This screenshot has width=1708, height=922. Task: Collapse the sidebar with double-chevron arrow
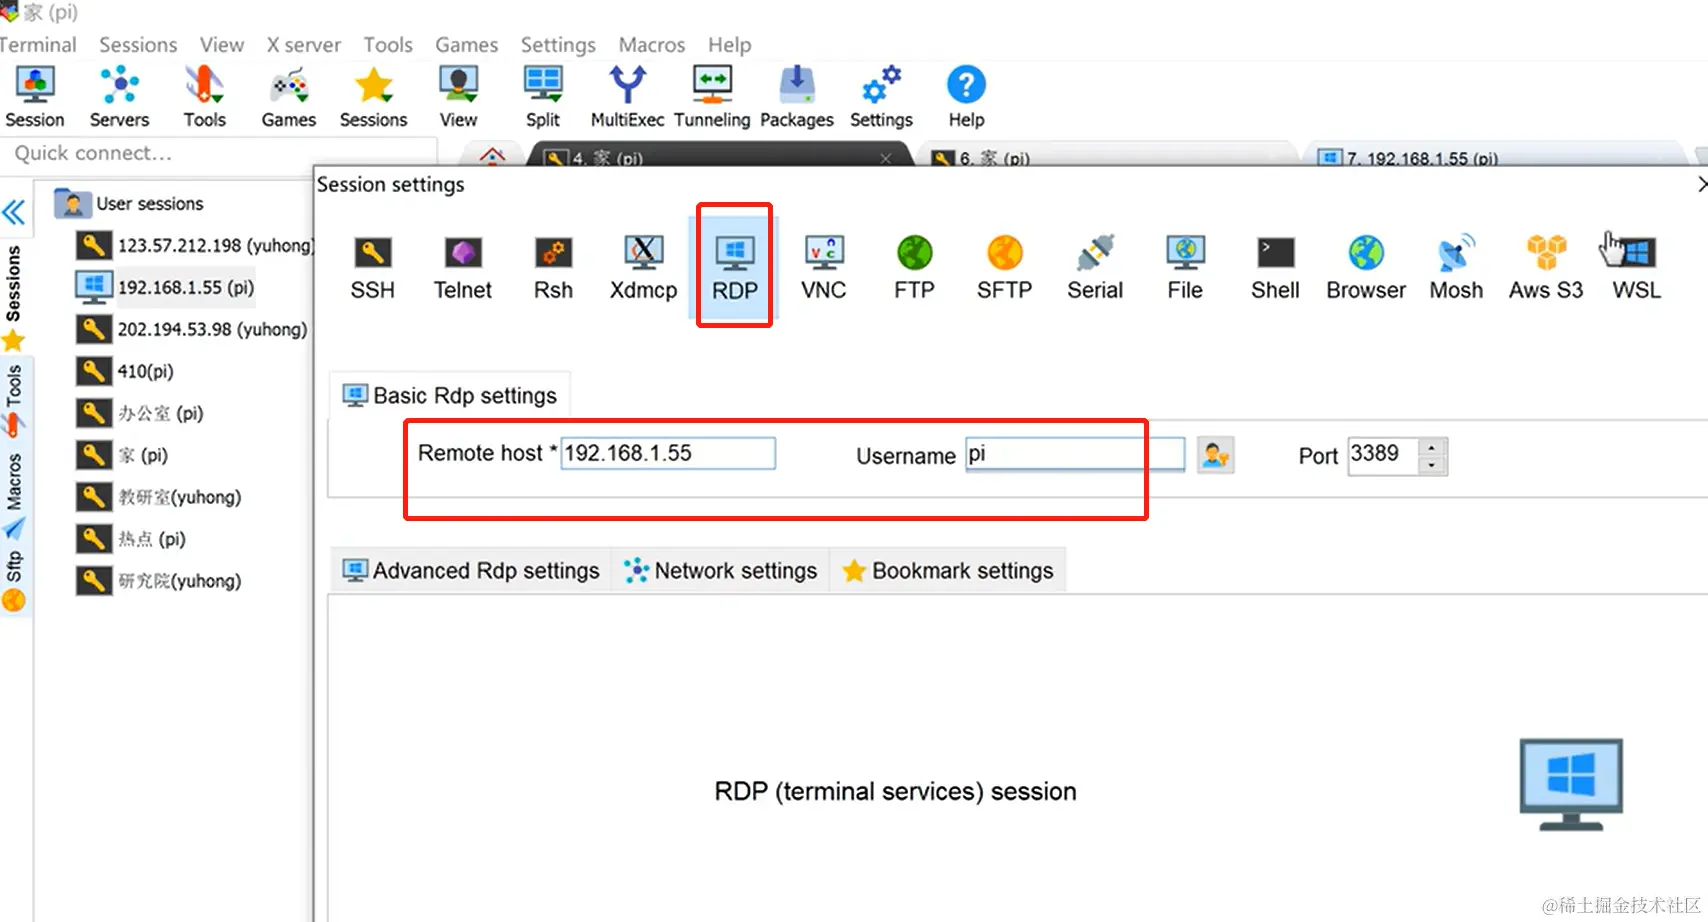14,212
